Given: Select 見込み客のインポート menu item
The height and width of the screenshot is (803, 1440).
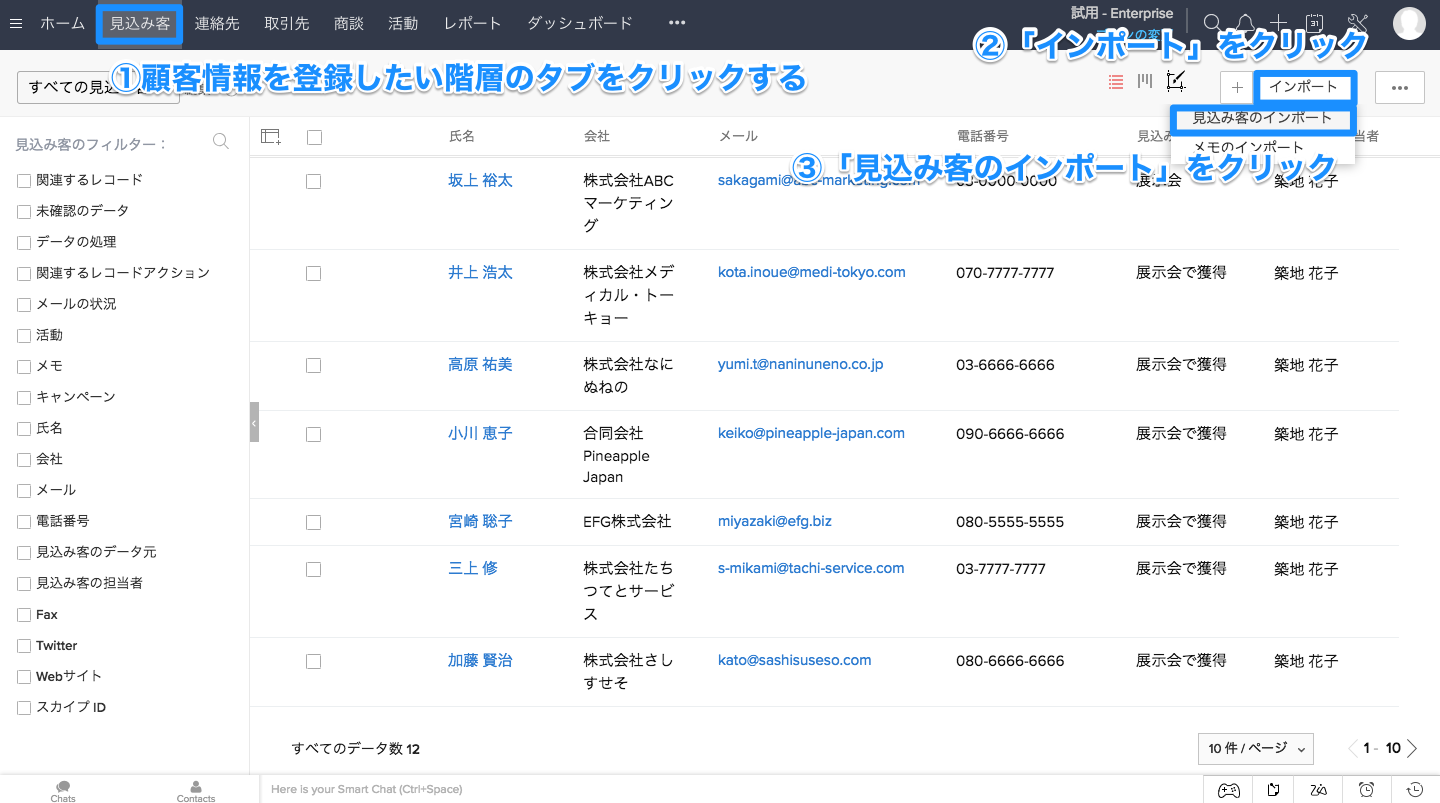Looking at the screenshot, I should [x=1262, y=118].
